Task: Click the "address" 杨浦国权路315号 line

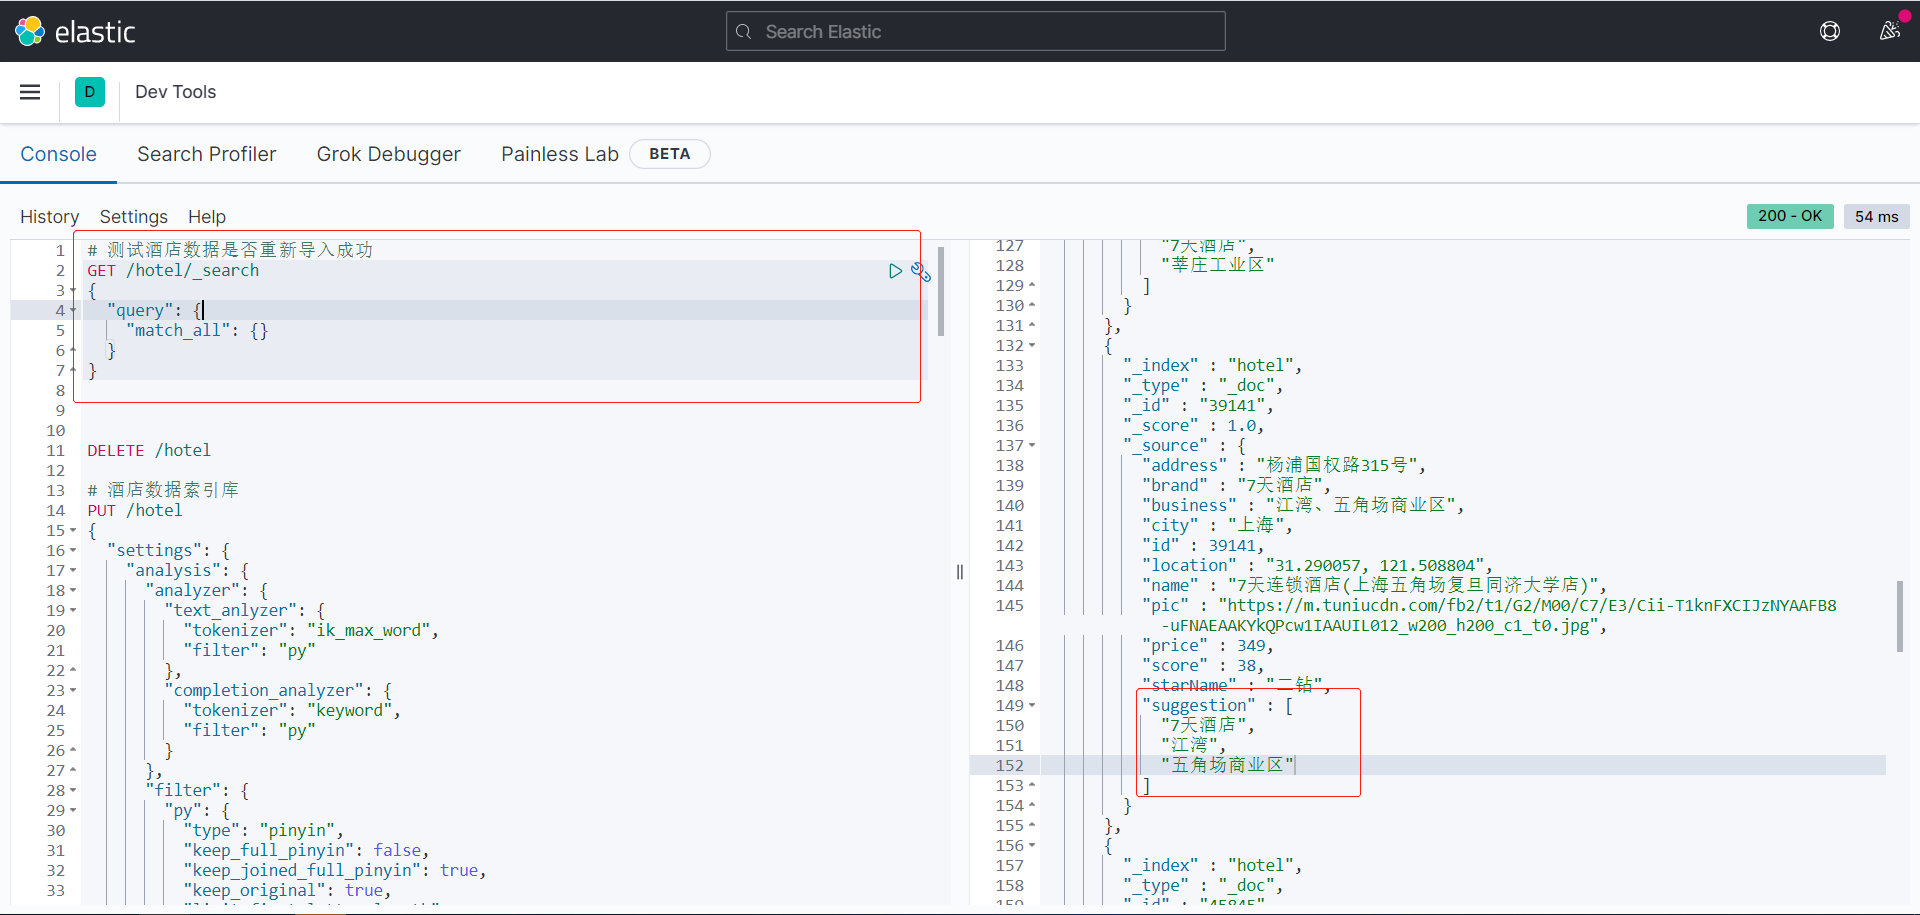Action: click(x=1284, y=465)
